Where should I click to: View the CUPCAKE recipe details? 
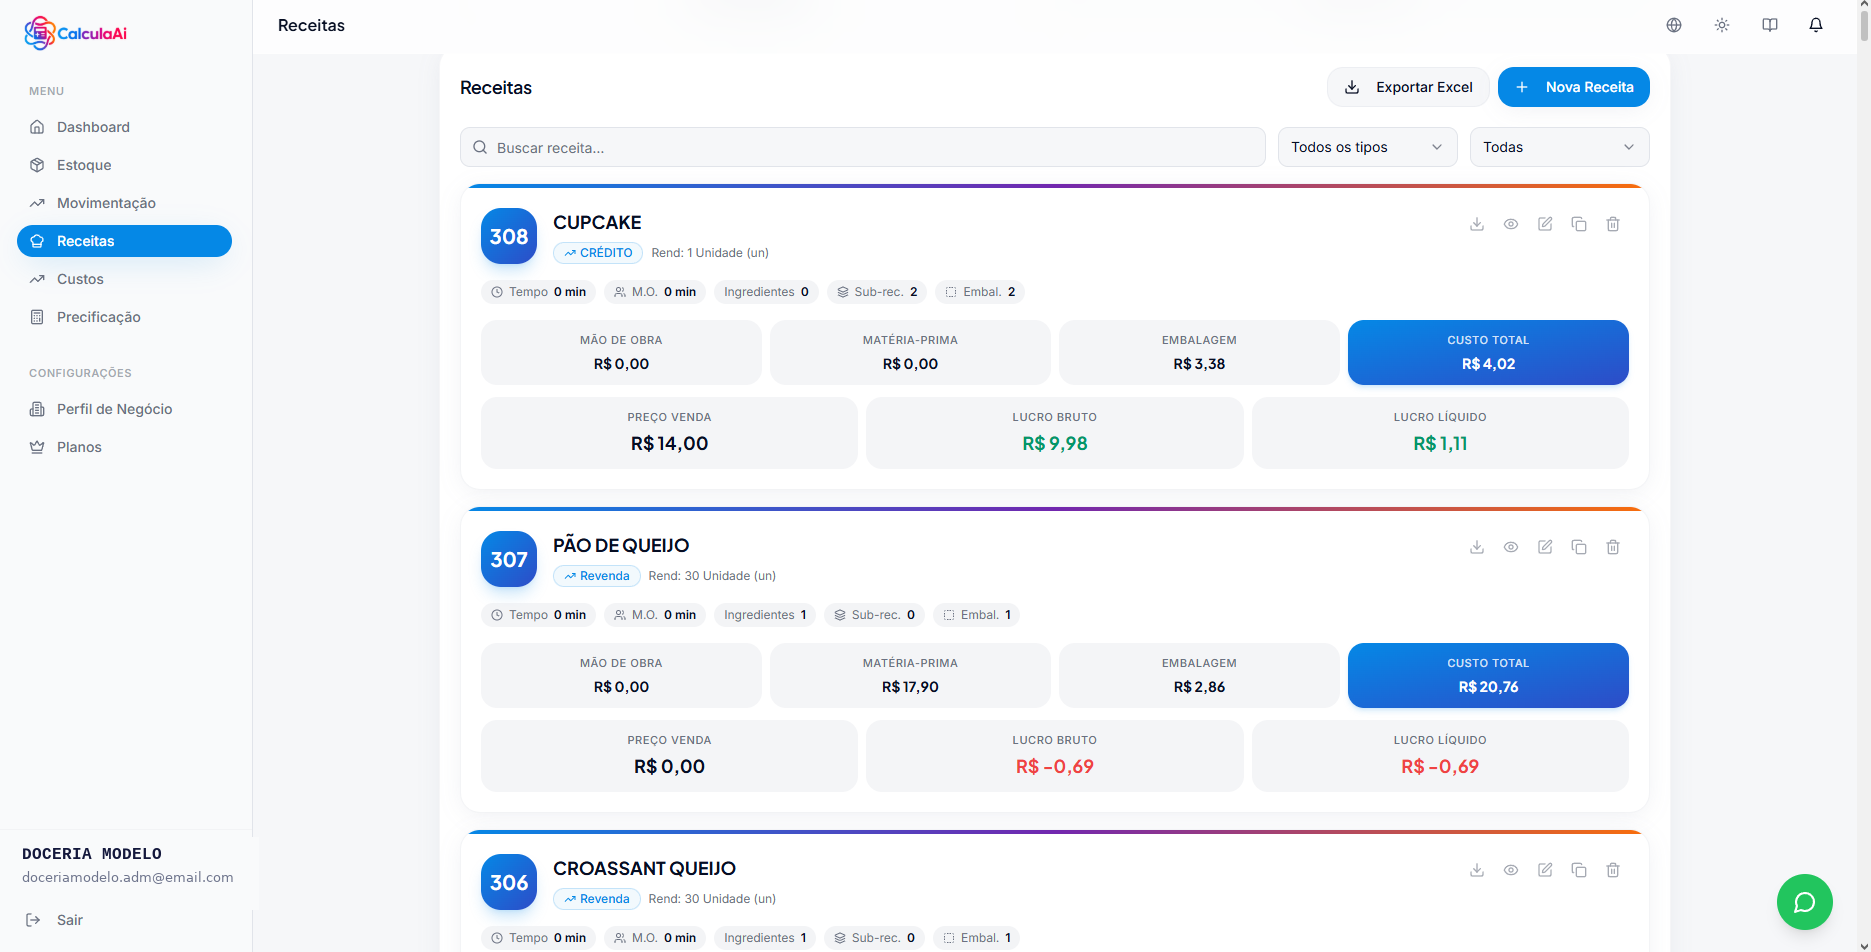pyautogui.click(x=1511, y=224)
